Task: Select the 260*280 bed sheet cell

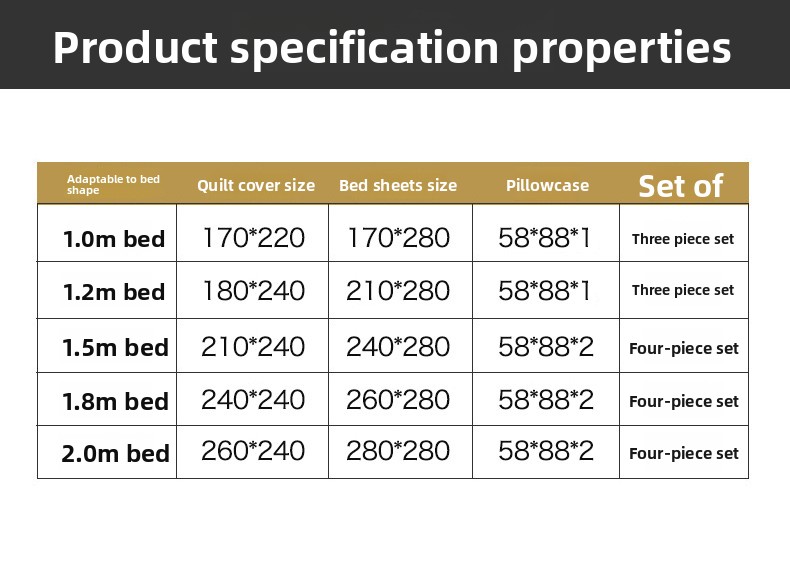Action: point(398,400)
